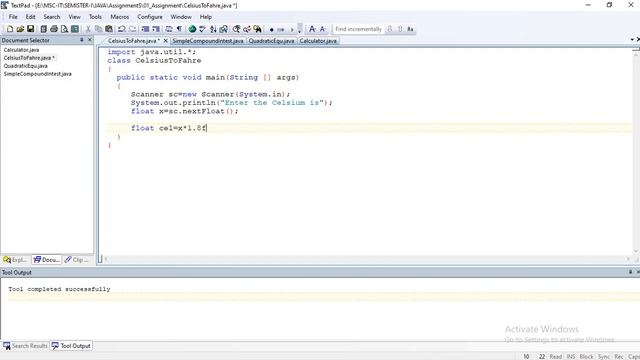Image resolution: width=640 pixels, height=360 pixels.
Task: Paste using the clipboard toolbar icon
Action: (109, 29)
